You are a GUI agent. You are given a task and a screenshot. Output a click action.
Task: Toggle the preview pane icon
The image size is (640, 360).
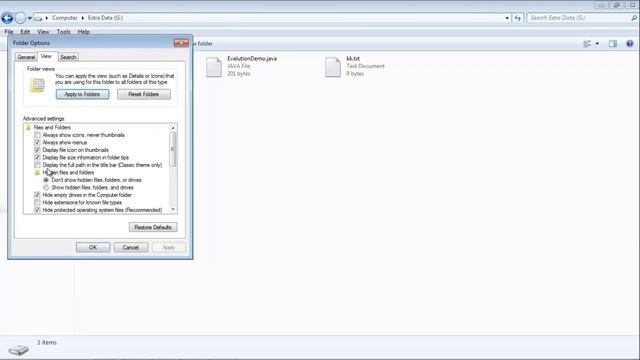[613, 44]
